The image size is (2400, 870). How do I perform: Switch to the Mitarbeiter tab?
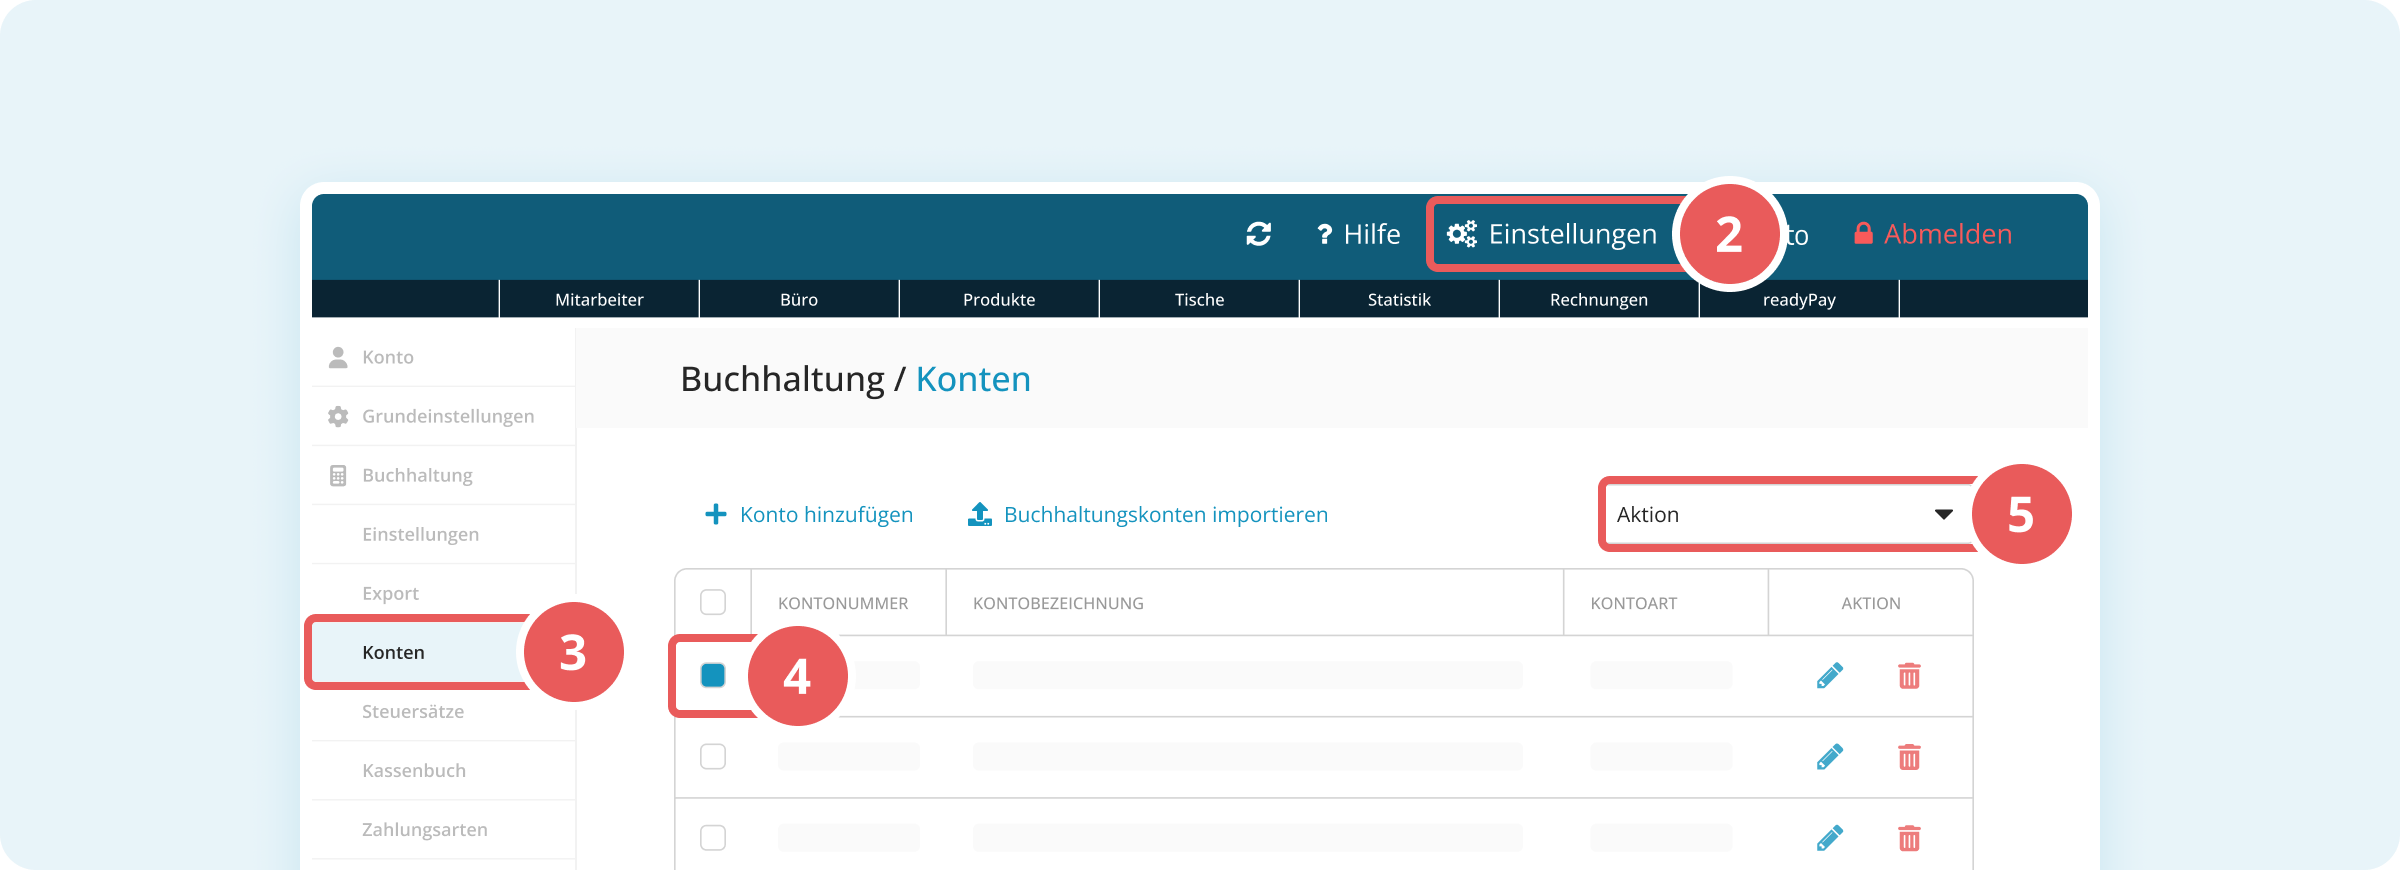pos(599,299)
